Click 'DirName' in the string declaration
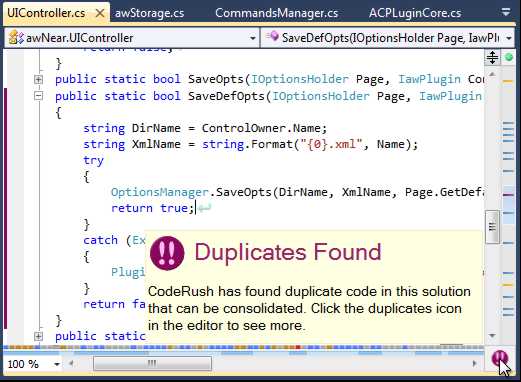This screenshot has width=521, height=382. pos(156,128)
